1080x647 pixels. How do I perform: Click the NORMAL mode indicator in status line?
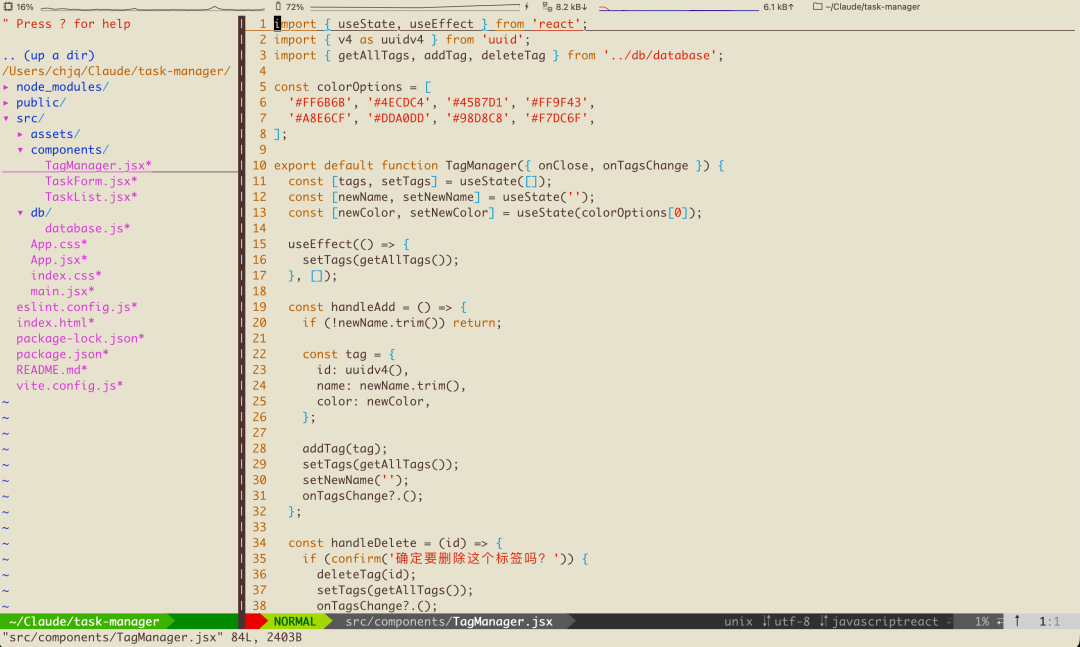pos(294,621)
